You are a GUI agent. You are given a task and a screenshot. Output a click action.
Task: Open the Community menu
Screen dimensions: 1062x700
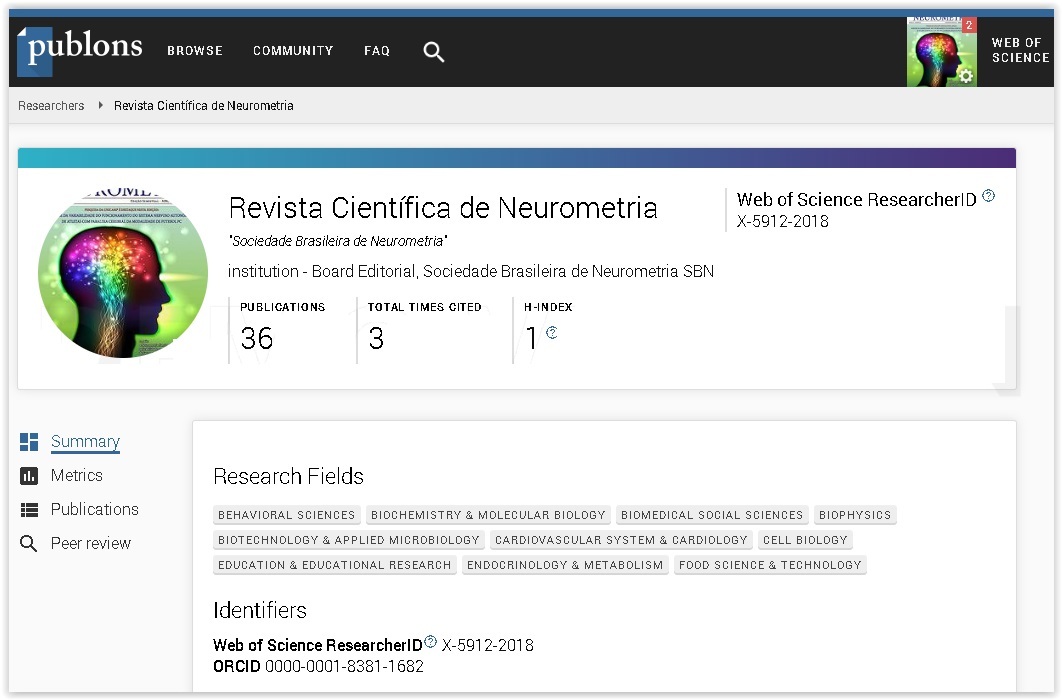tap(293, 51)
